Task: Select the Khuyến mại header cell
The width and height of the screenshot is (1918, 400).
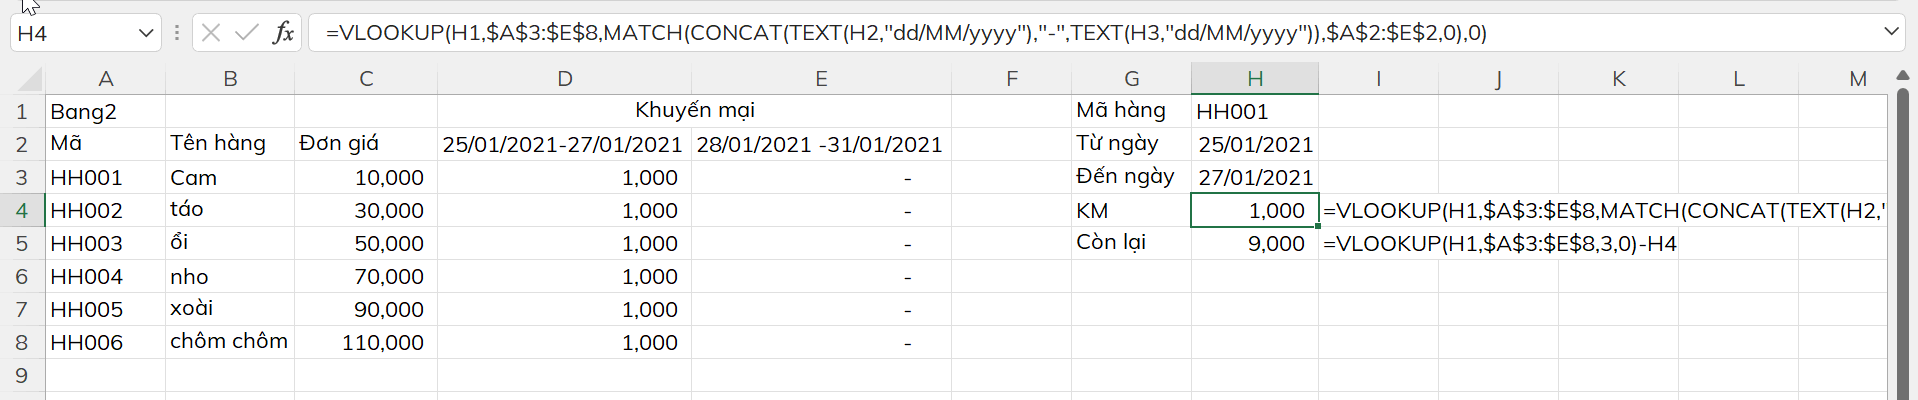Action: pos(694,111)
